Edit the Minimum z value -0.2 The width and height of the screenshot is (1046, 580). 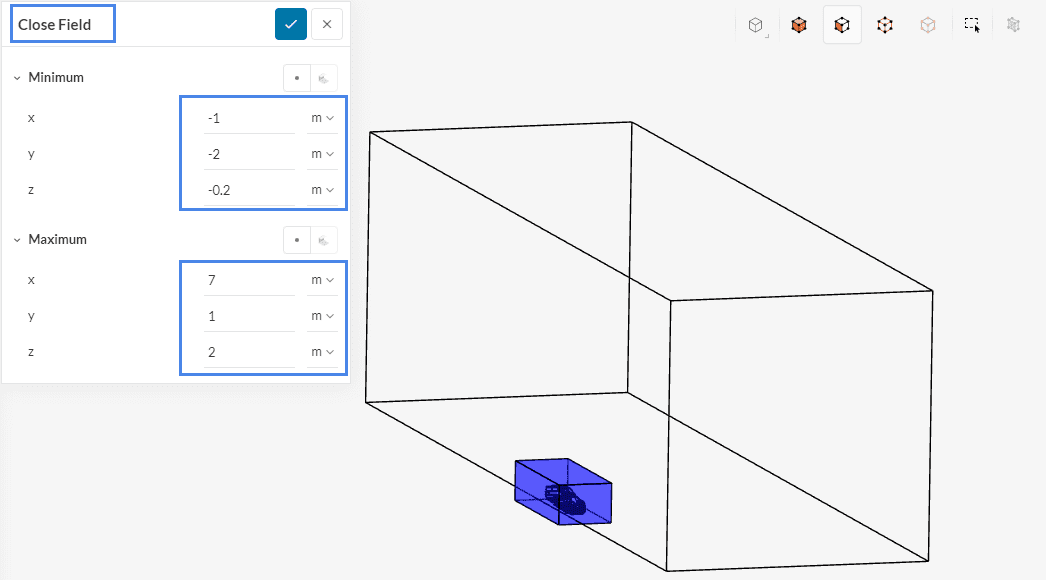click(249, 190)
